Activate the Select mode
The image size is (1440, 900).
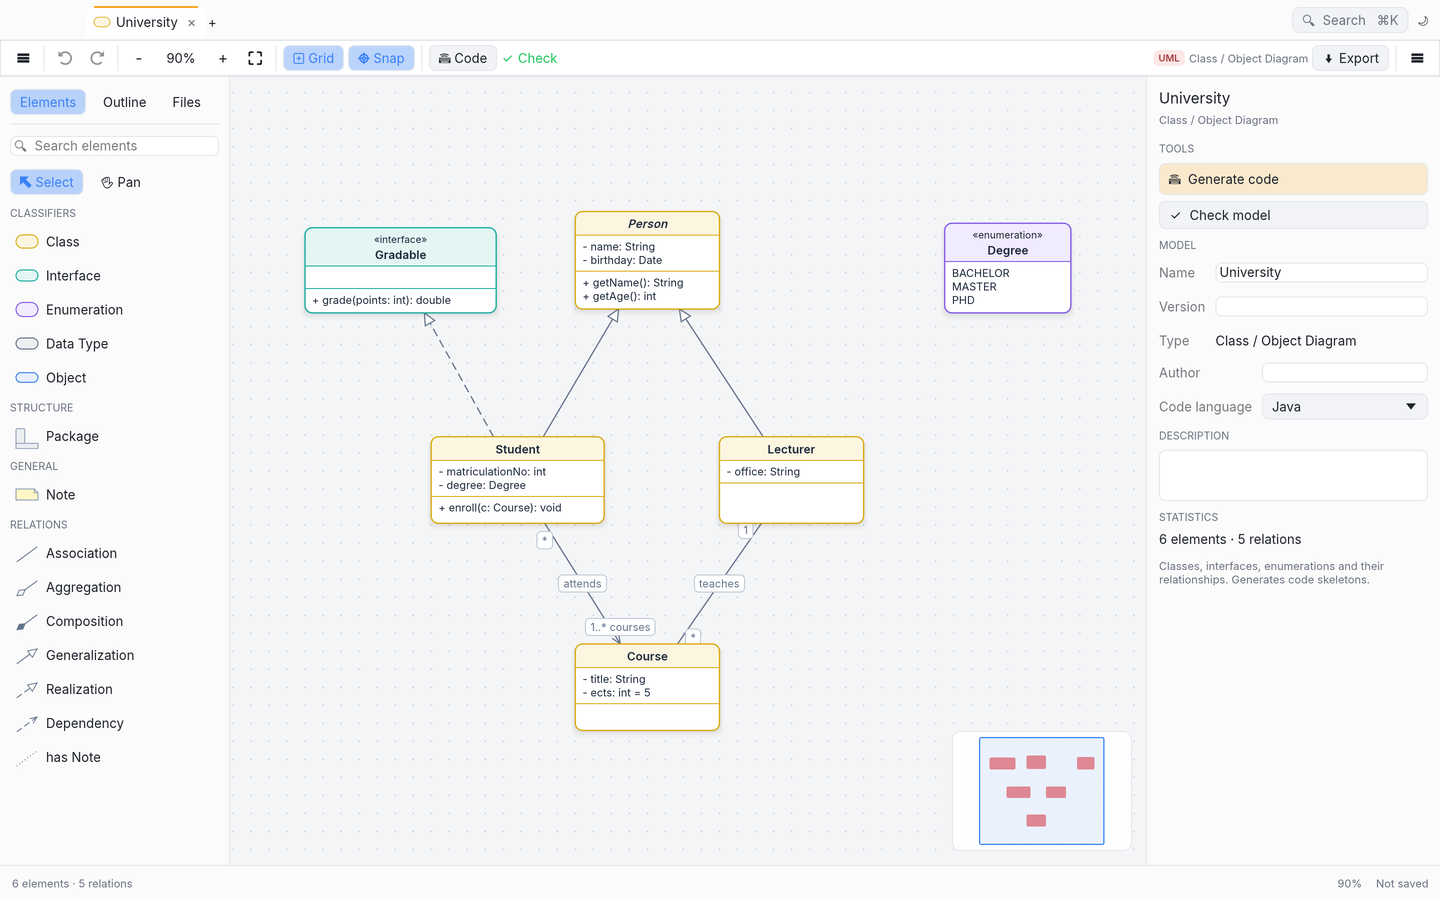pyautogui.click(x=47, y=182)
